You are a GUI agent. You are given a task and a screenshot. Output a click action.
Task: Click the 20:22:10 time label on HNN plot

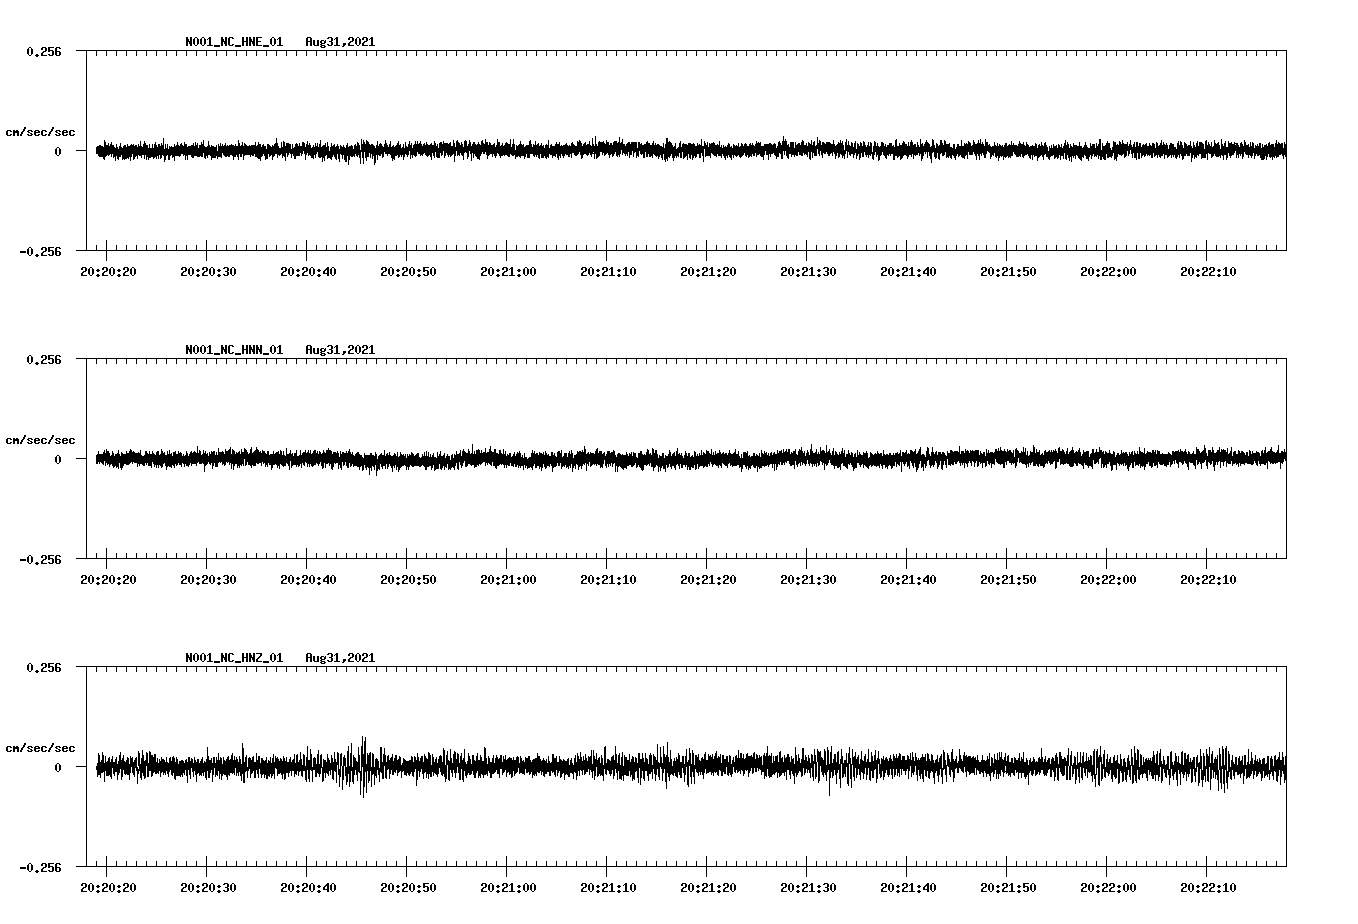tap(1208, 580)
